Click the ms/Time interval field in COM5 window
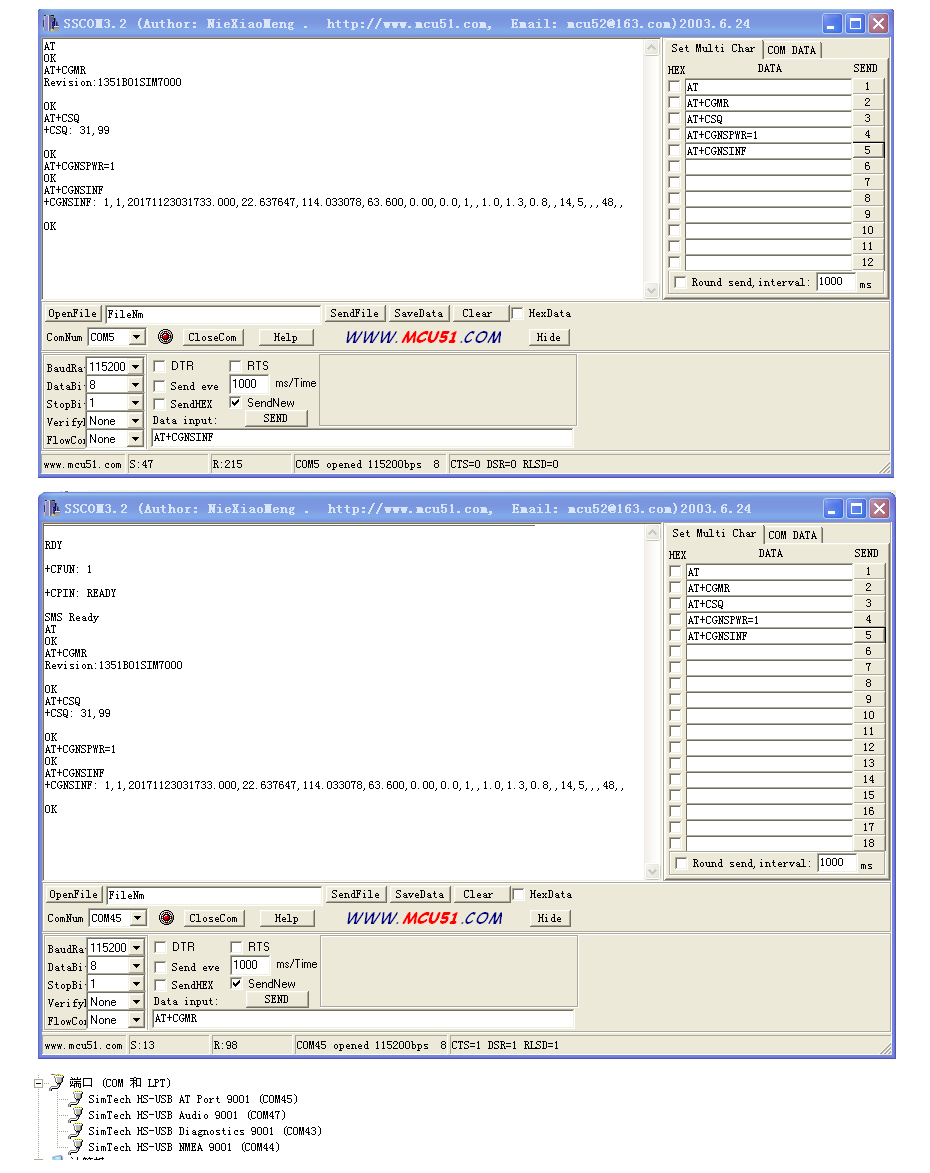 [249, 384]
